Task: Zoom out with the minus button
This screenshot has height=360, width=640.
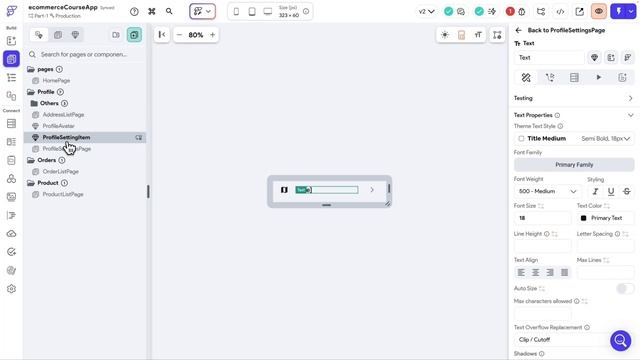Action: 179,35
